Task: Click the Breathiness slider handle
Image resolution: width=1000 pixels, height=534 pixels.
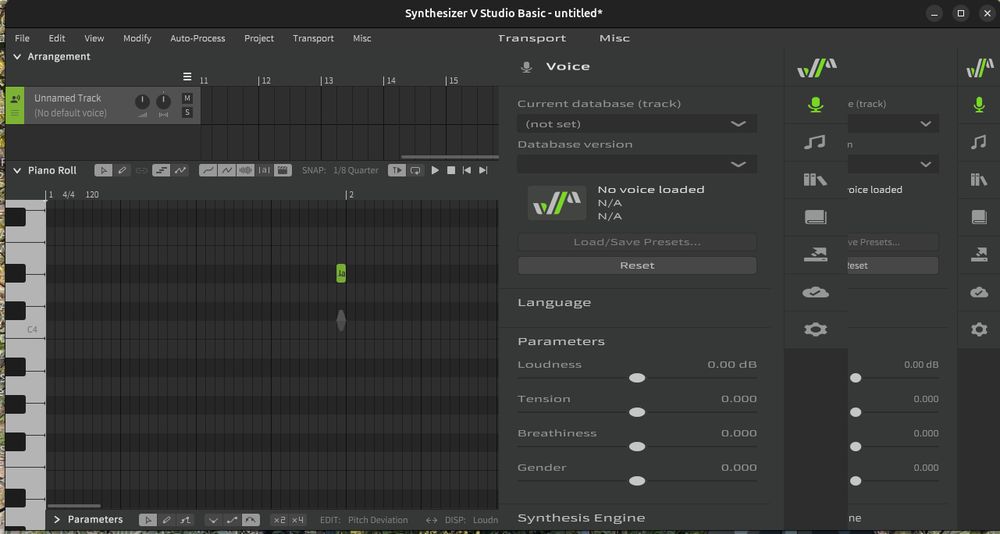Action: 637,447
